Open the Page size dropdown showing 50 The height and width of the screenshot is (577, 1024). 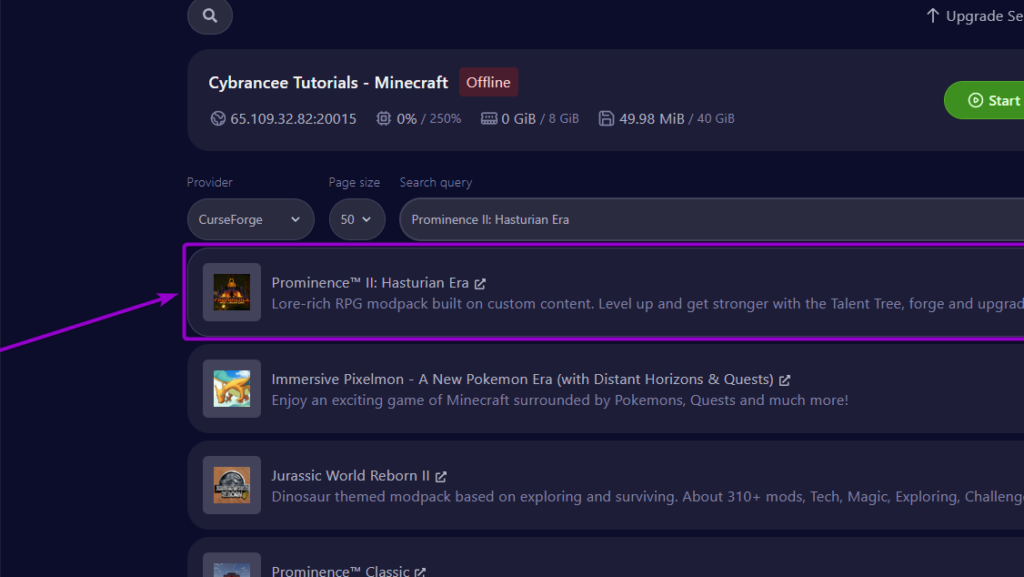[357, 219]
